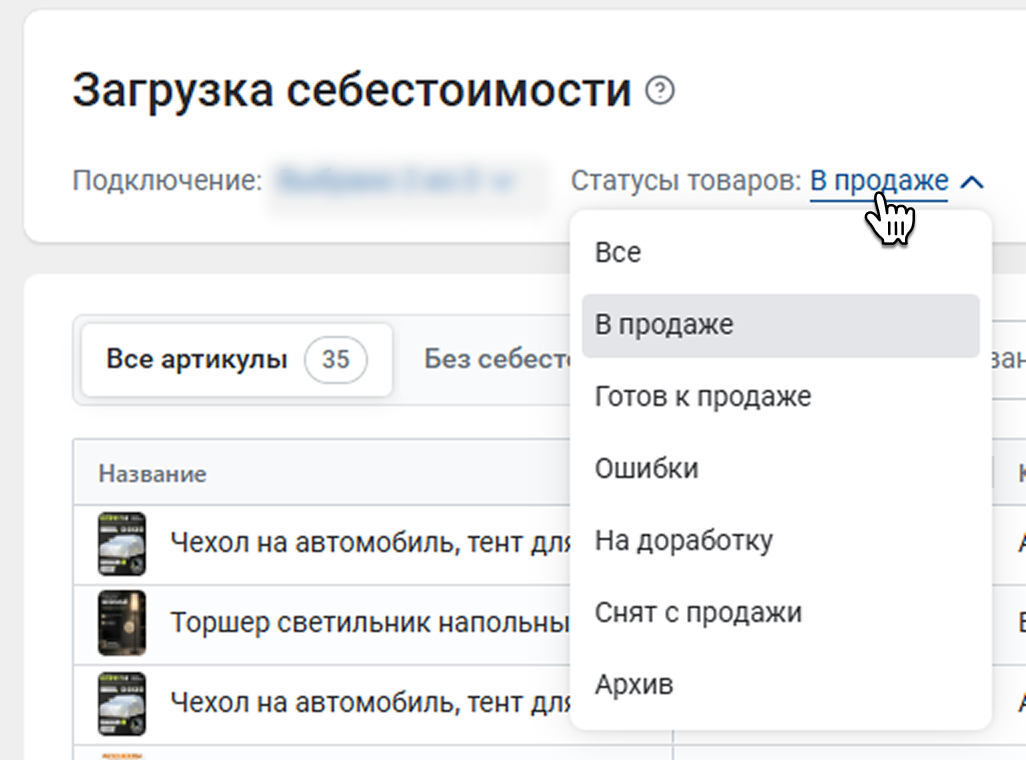Click the floor lamp product thumbnail

[122, 622]
